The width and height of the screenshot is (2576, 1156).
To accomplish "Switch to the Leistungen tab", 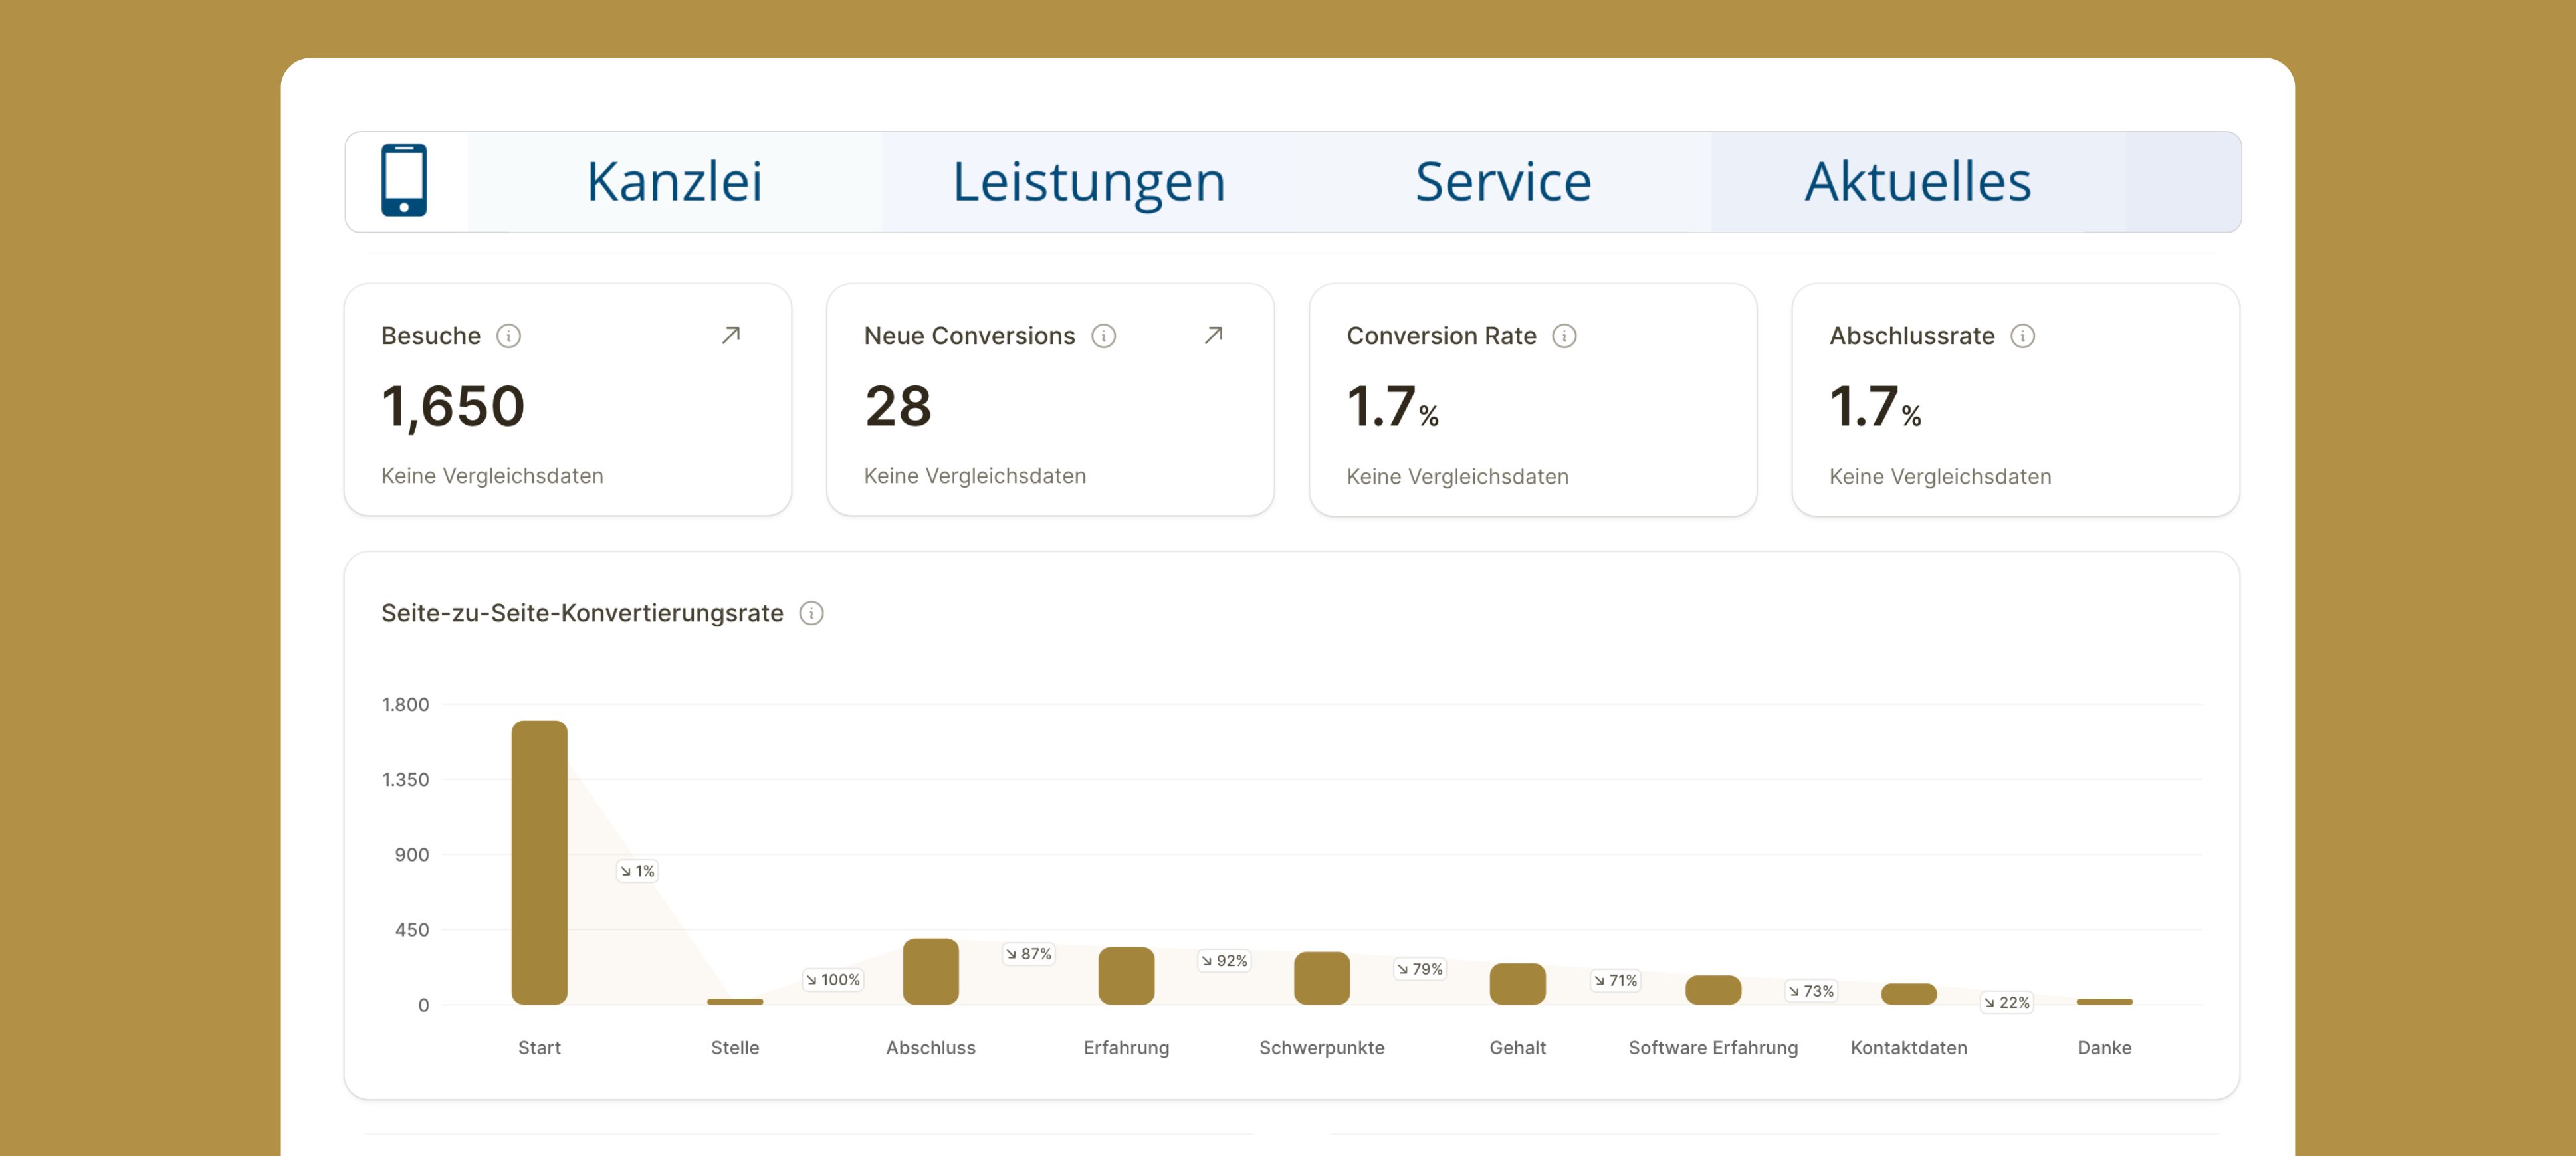I will [x=1088, y=182].
